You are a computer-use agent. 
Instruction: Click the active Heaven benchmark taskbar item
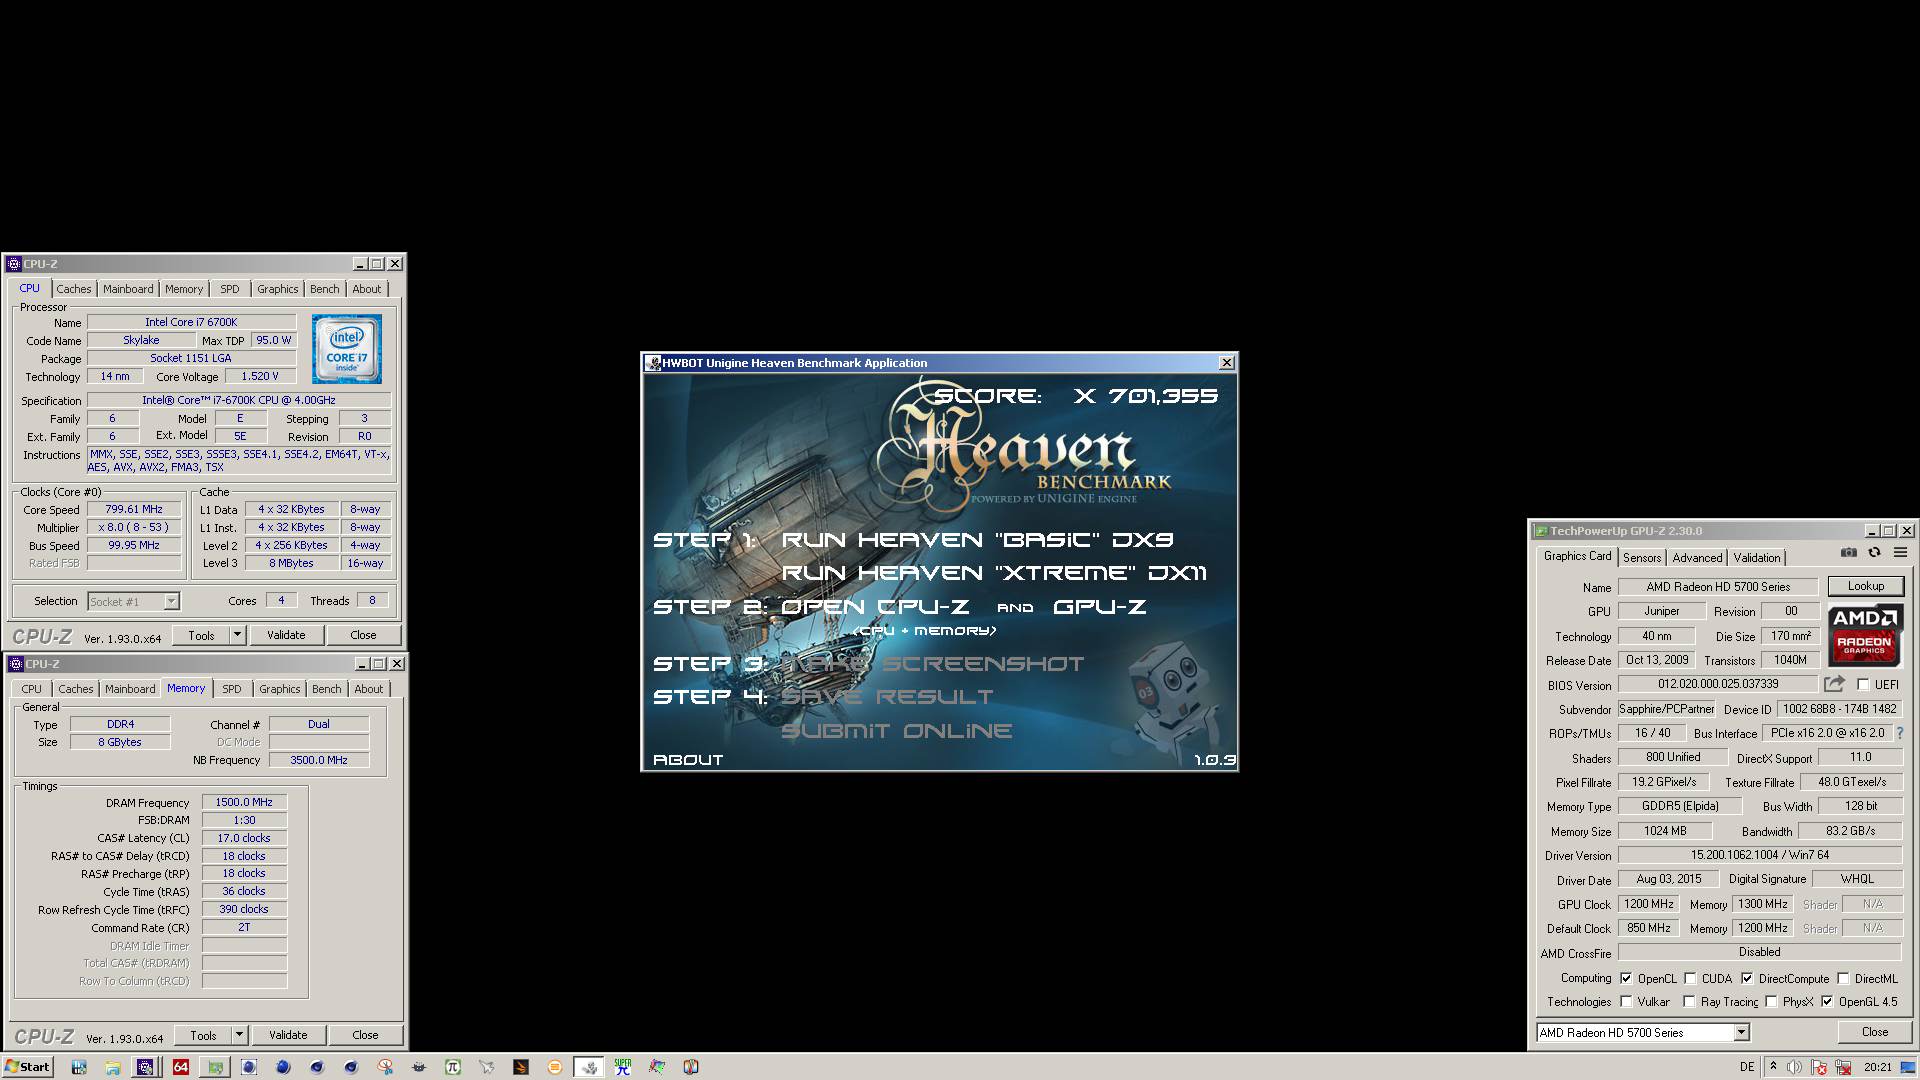pos(588,1067)
